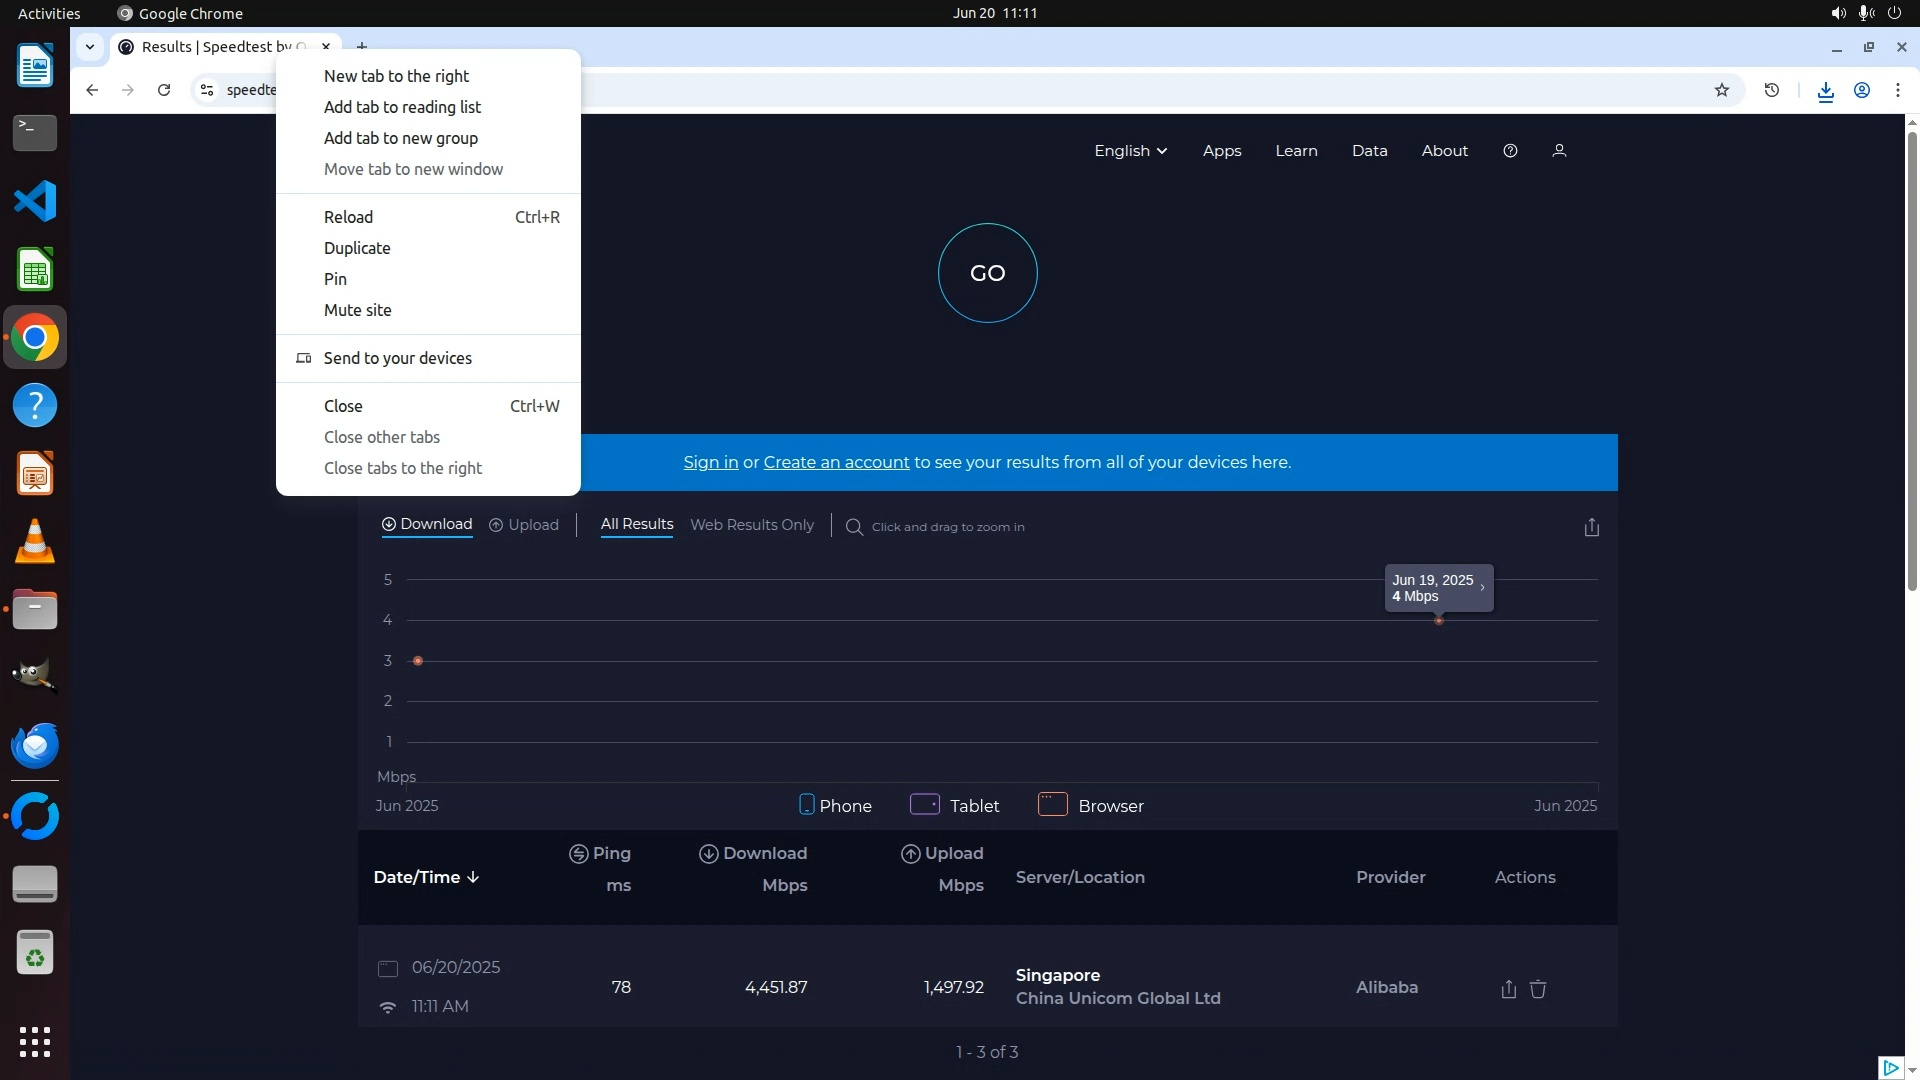Open the help question mark icon in site header

pyautogui.click(x=1510, y=151)
